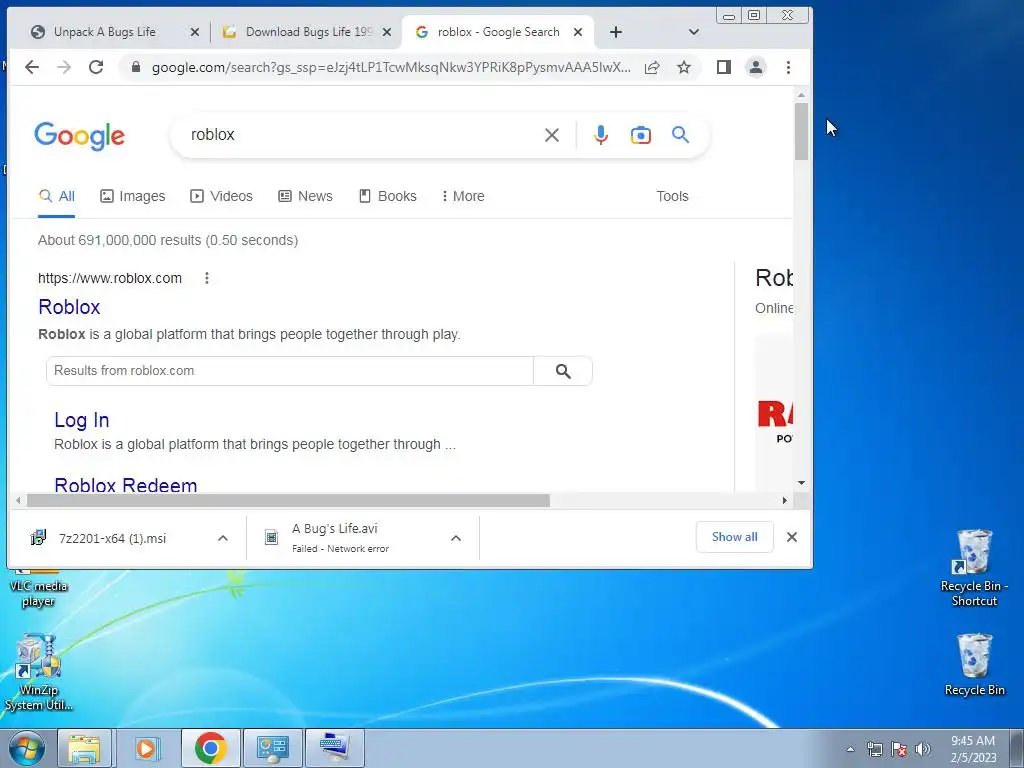Open the Action Center flag icon
Viewport: 1024px width, 768px height.
pos(899,749)
